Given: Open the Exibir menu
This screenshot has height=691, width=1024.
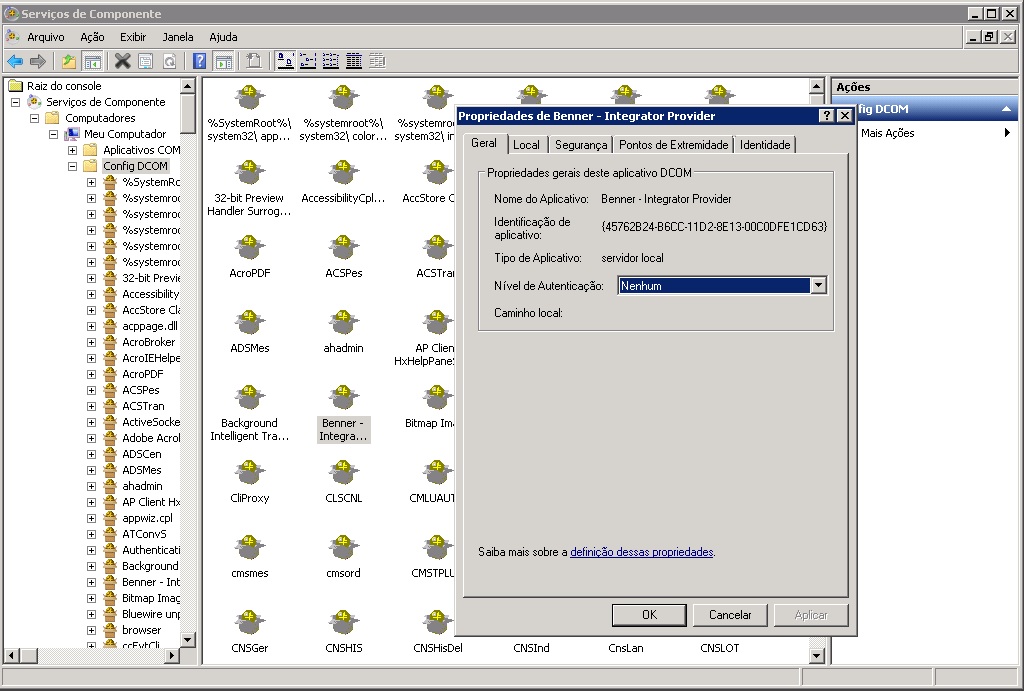Looking at the screenshot, I should pyautogui.click(x=133, y=37).
